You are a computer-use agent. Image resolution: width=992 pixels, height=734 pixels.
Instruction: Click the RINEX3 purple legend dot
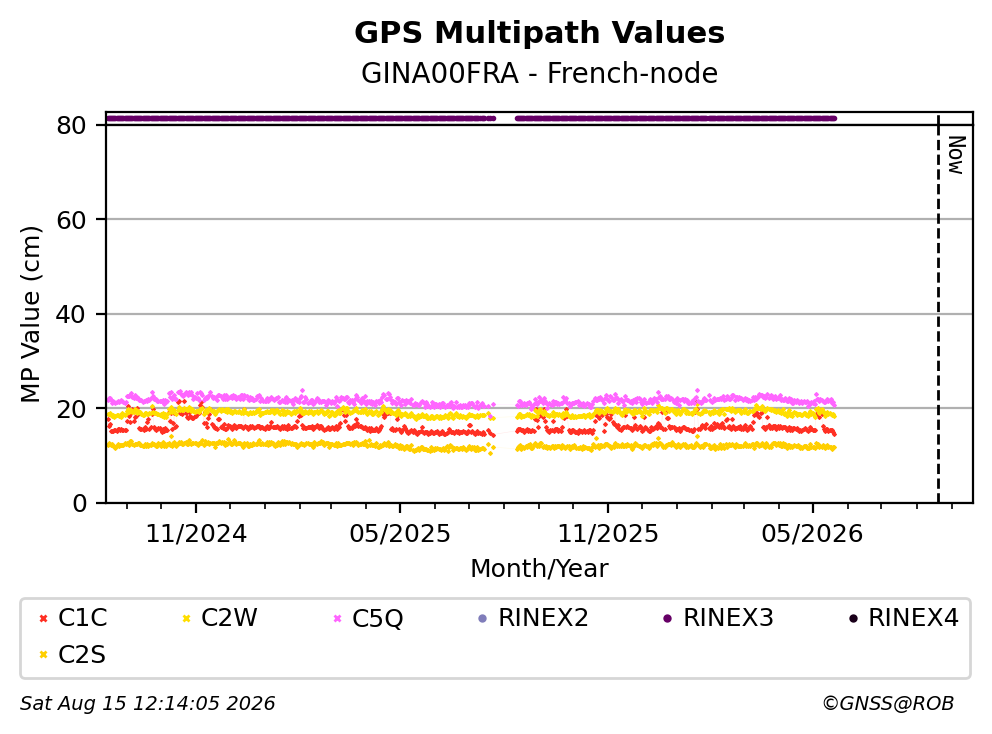click(667, 618)
